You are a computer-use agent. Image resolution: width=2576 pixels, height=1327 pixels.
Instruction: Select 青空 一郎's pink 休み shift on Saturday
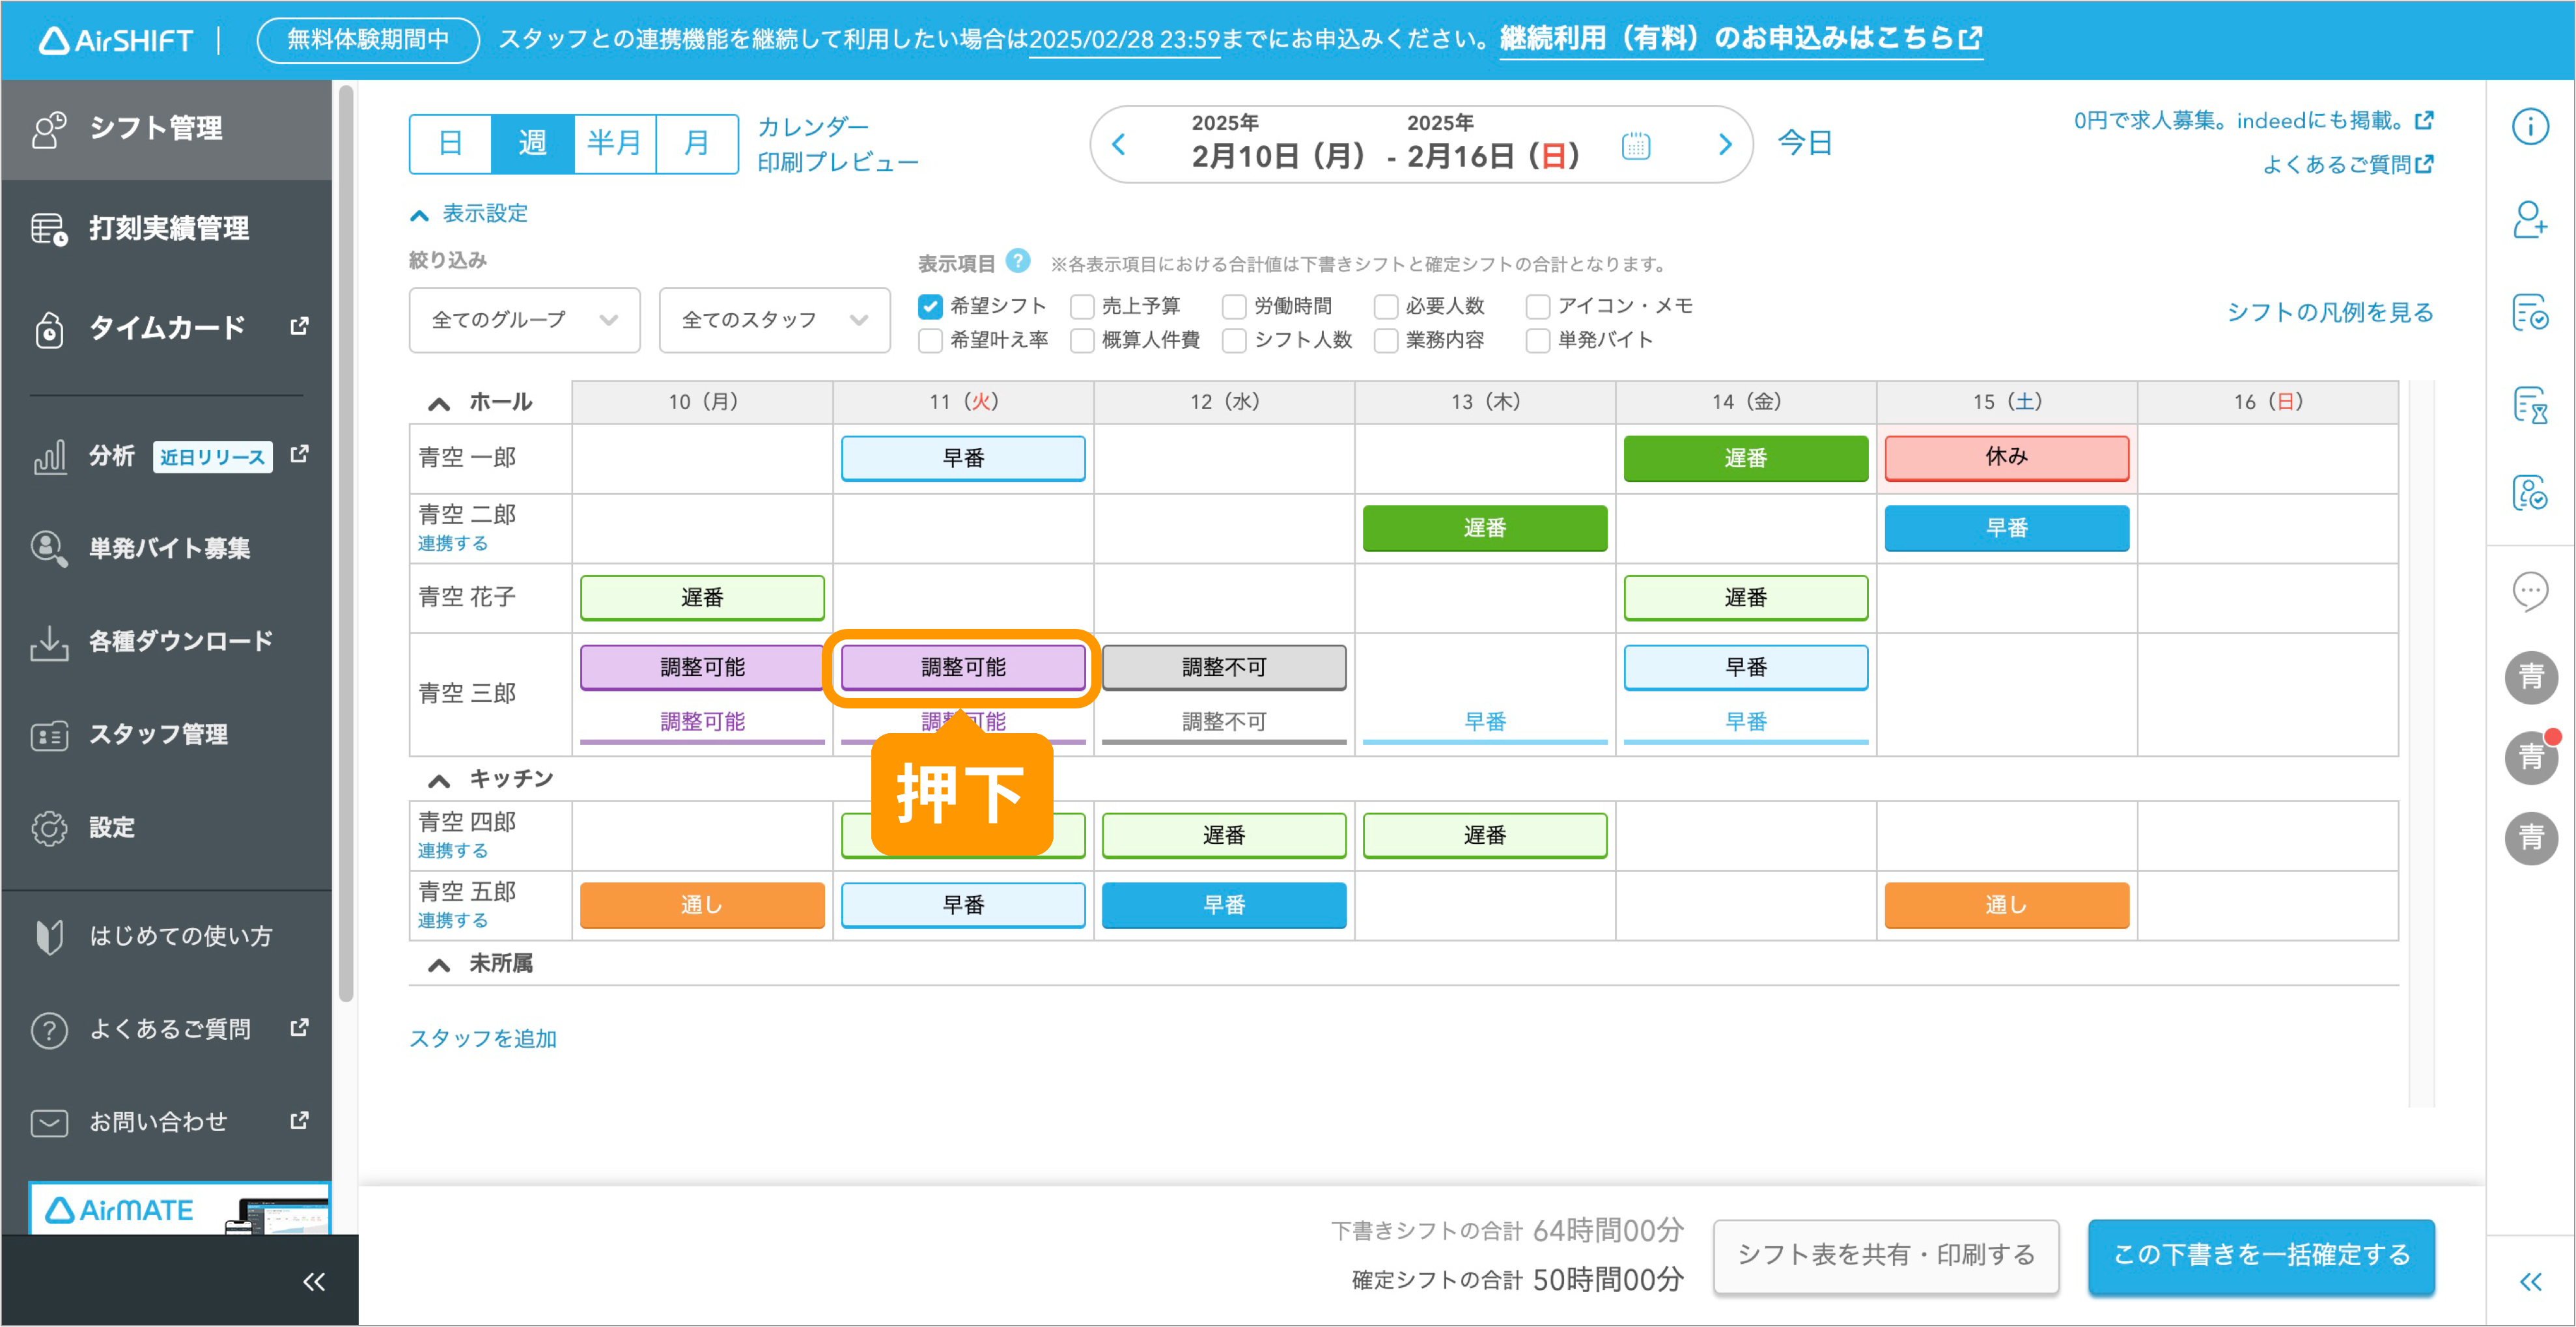pos(2006,458)
